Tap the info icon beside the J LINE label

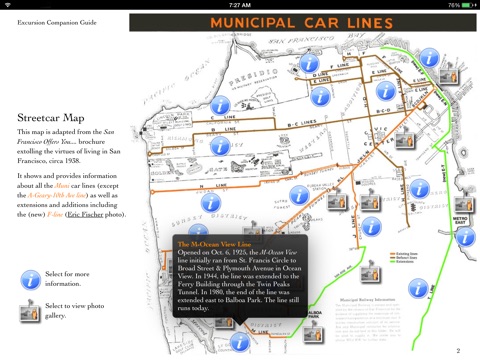[371, 227]
